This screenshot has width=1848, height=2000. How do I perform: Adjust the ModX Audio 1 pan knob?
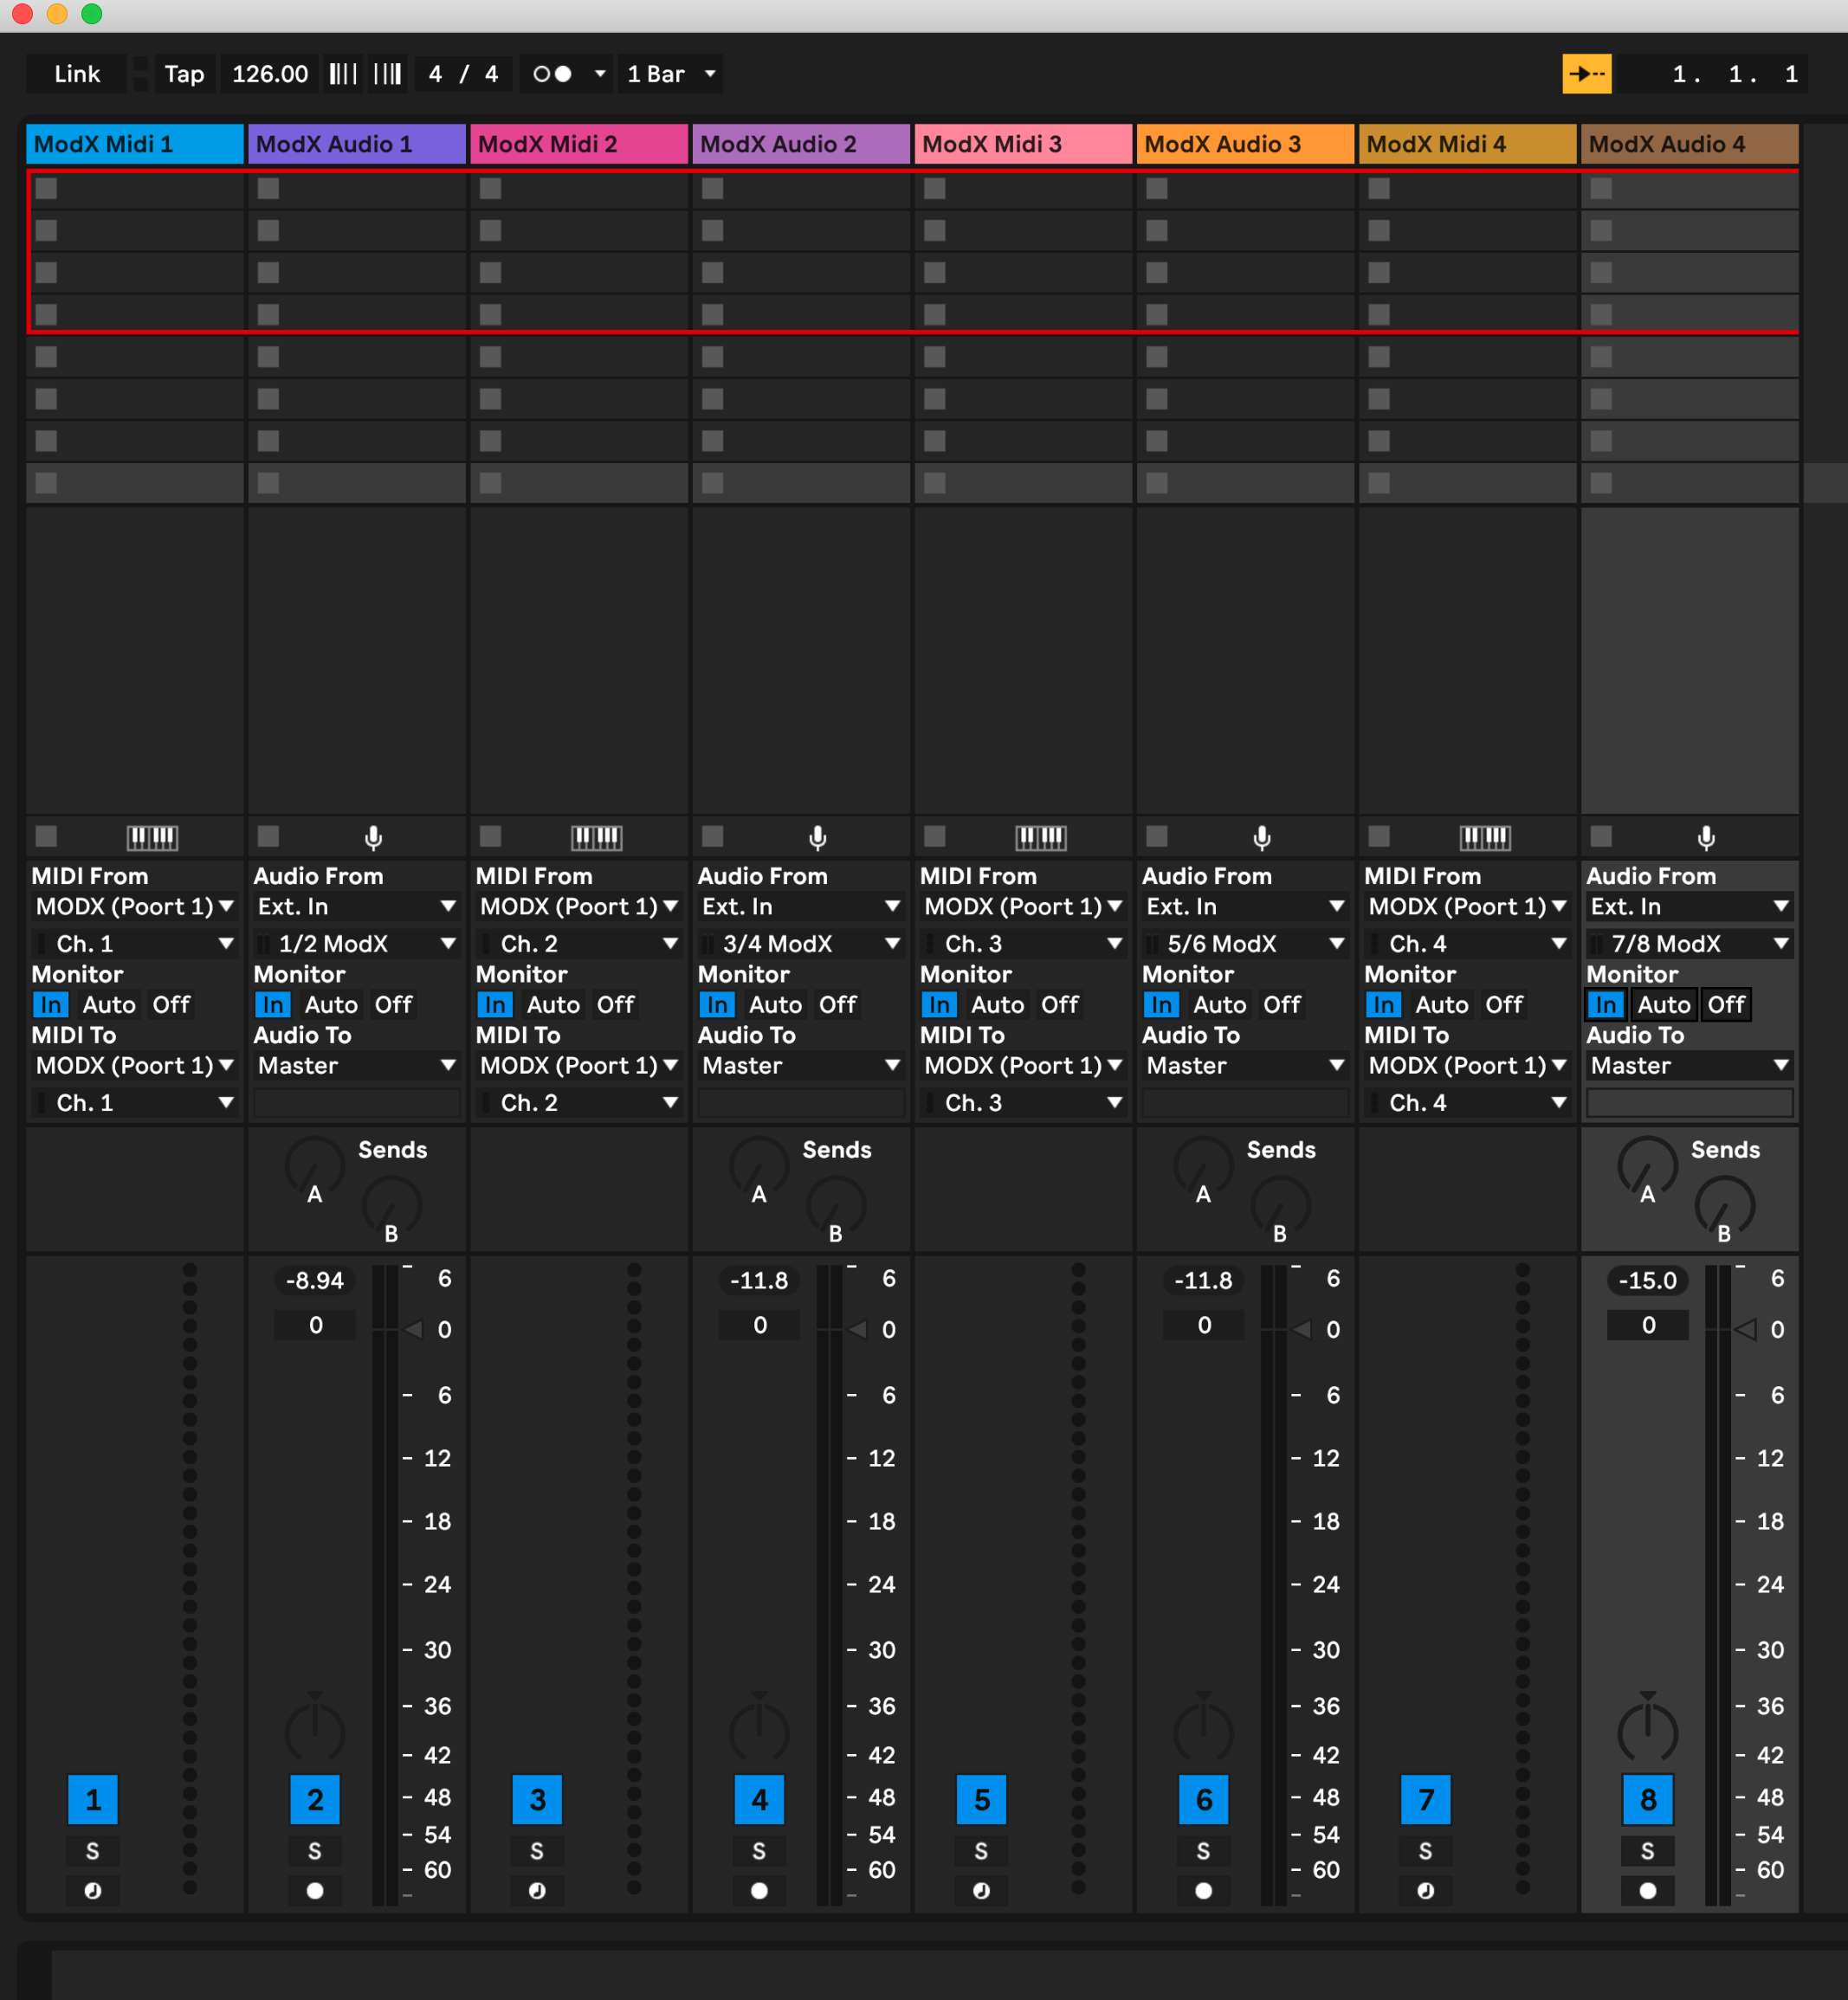[315, 1730]
